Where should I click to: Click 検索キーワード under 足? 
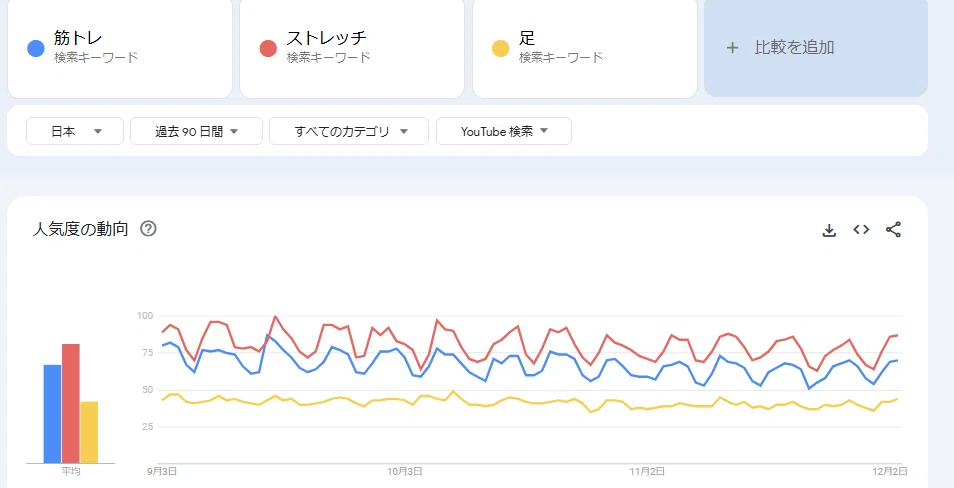tap(561, 58)
